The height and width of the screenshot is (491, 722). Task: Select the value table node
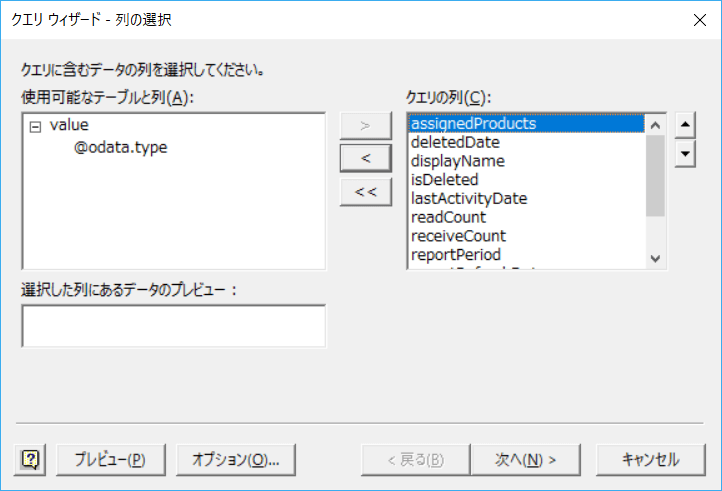(x=69, y=126)
